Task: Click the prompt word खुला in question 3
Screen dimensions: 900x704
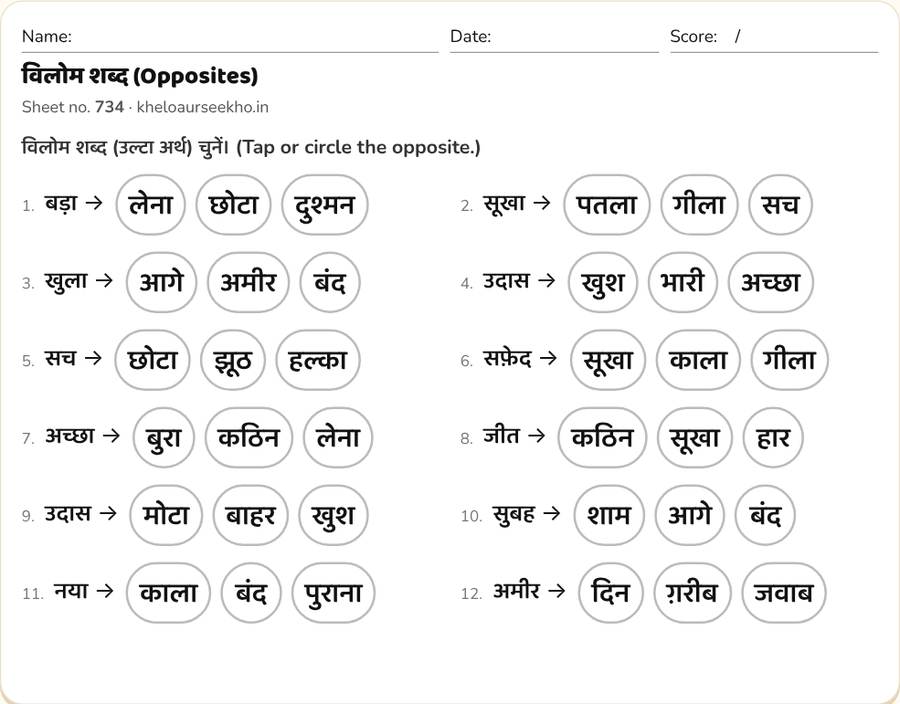Action: click(x=66, y=281)
